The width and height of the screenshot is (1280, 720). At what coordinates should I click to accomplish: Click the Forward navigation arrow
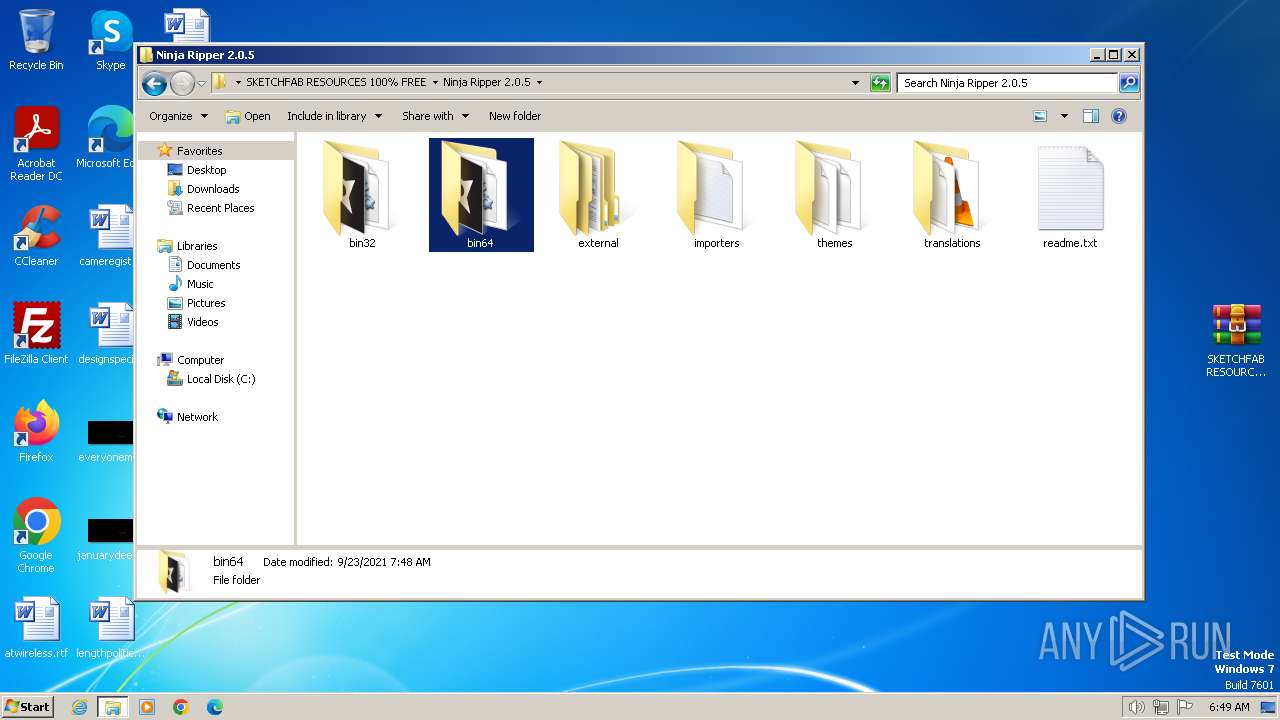(x=182, y=83)
